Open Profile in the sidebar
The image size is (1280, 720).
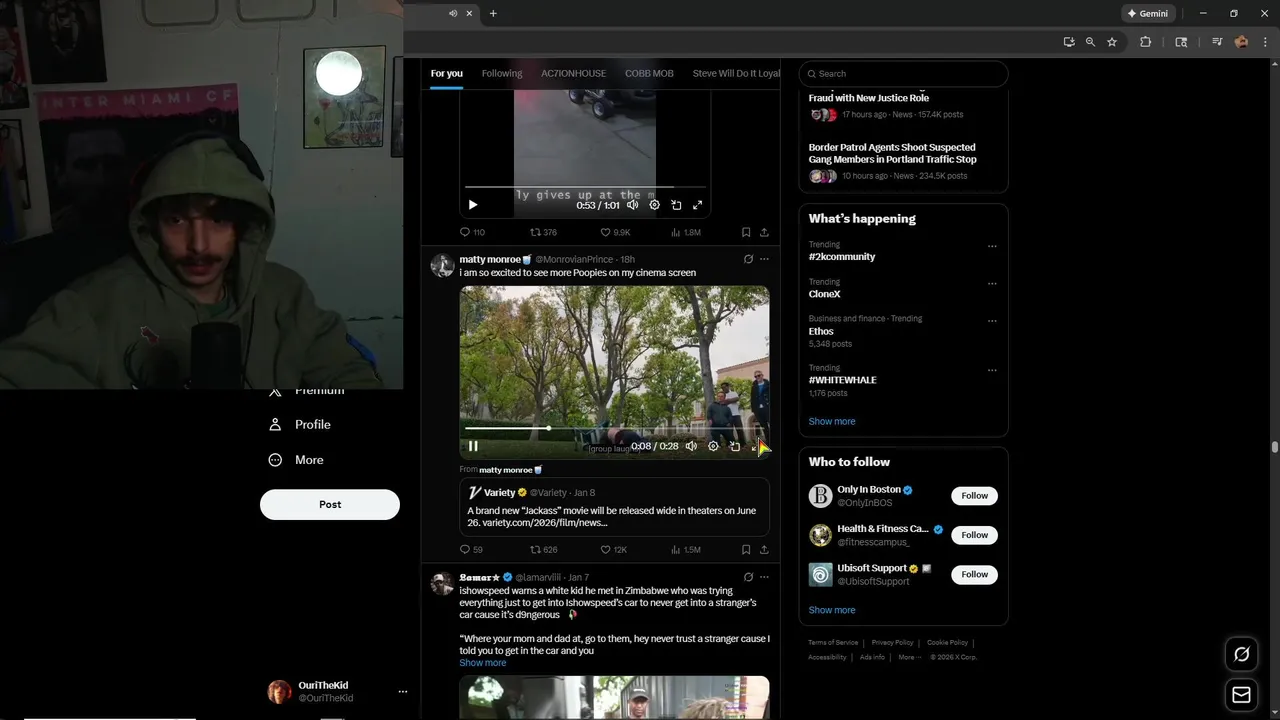(x=300, y=424)
